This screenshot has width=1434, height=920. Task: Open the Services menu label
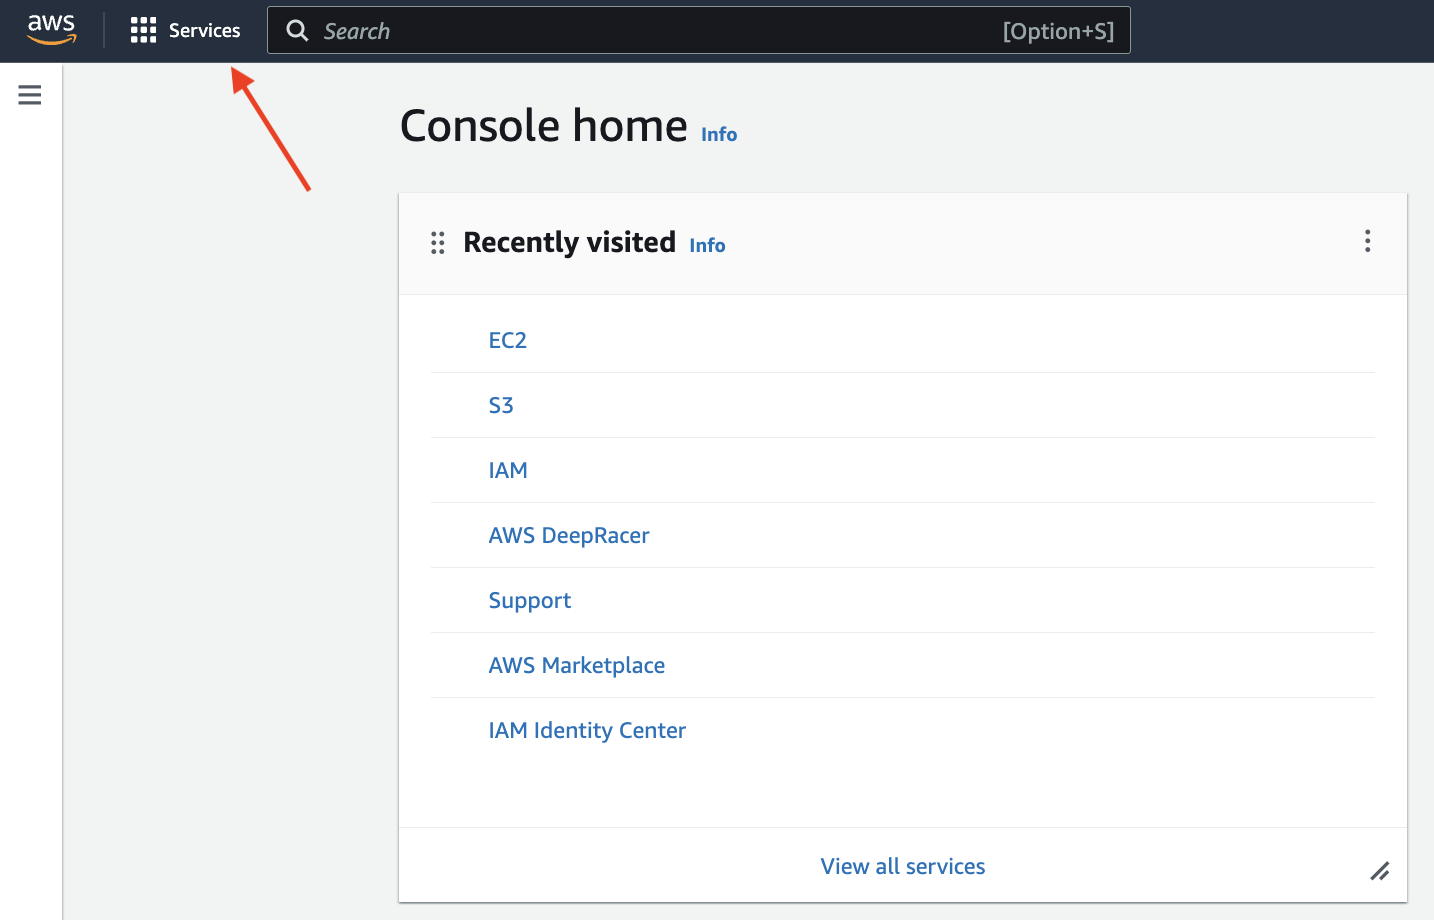point(204,31)
